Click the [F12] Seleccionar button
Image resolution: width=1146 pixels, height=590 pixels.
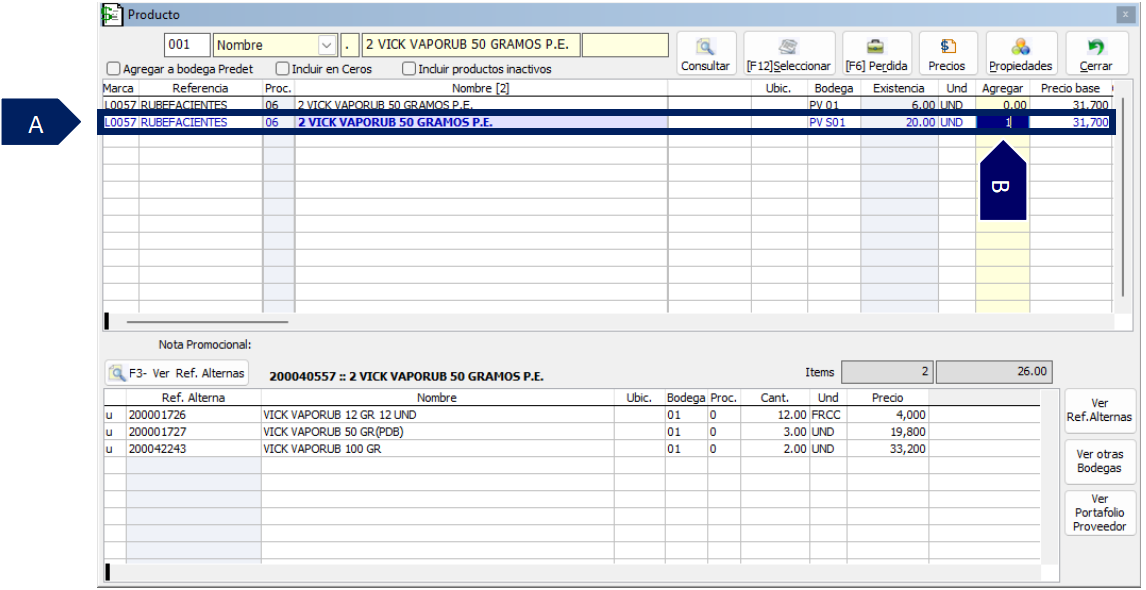coord(789,53)
